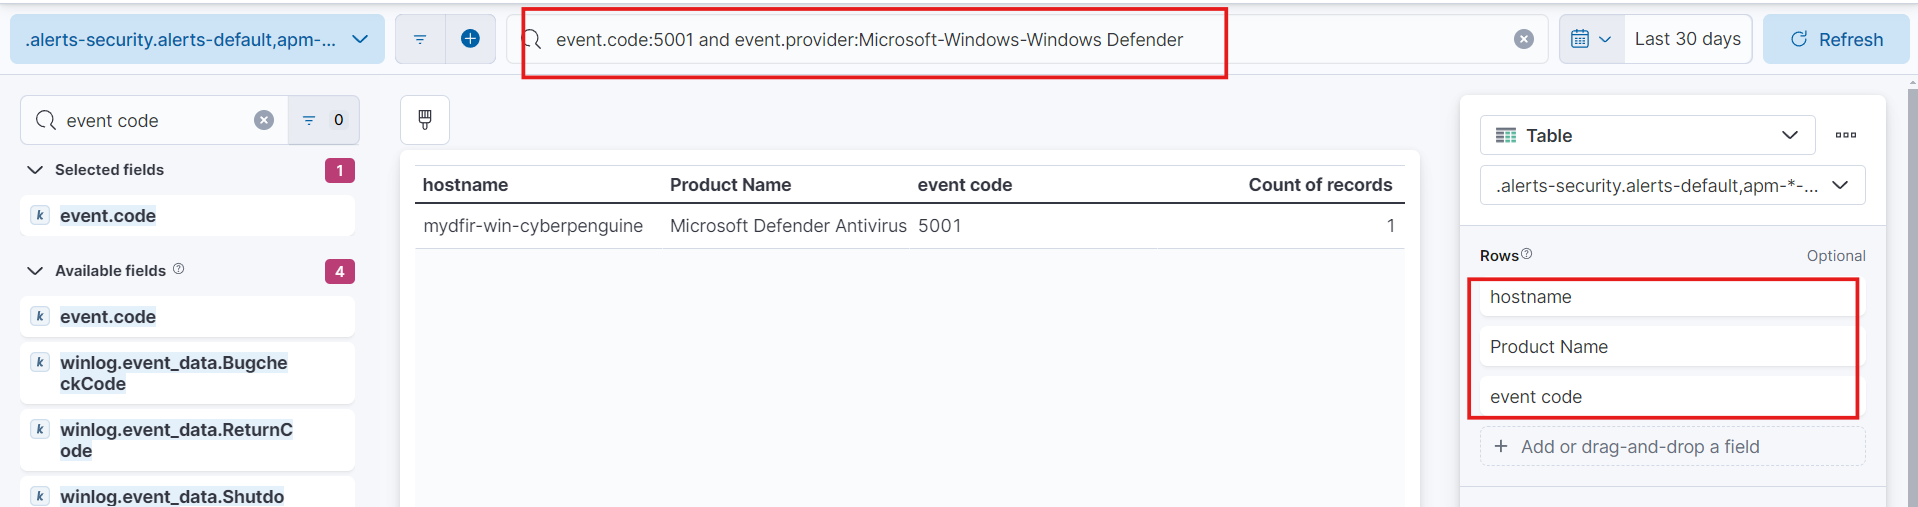Viewport: 1918px width, 507px height.
Task: Open the Last 30 days time range
Action: click(x=1687, y=39)
